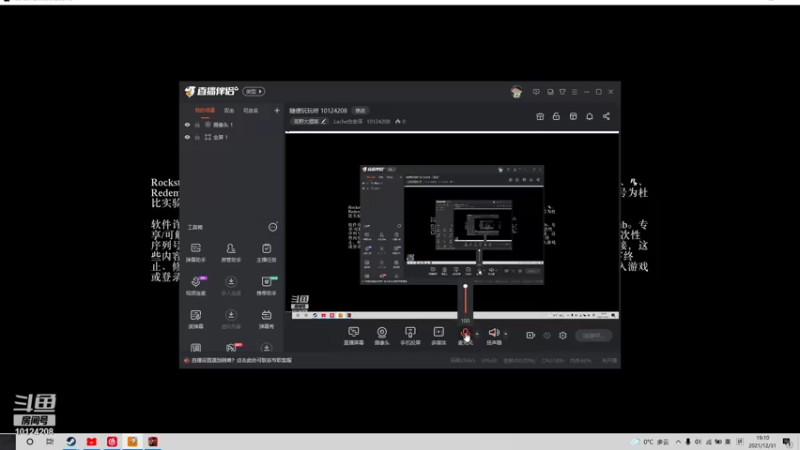The width and height of the screenshot is (800, 450).
Task: Click the 扬声器 speaker icon
Action: point(494,333)
